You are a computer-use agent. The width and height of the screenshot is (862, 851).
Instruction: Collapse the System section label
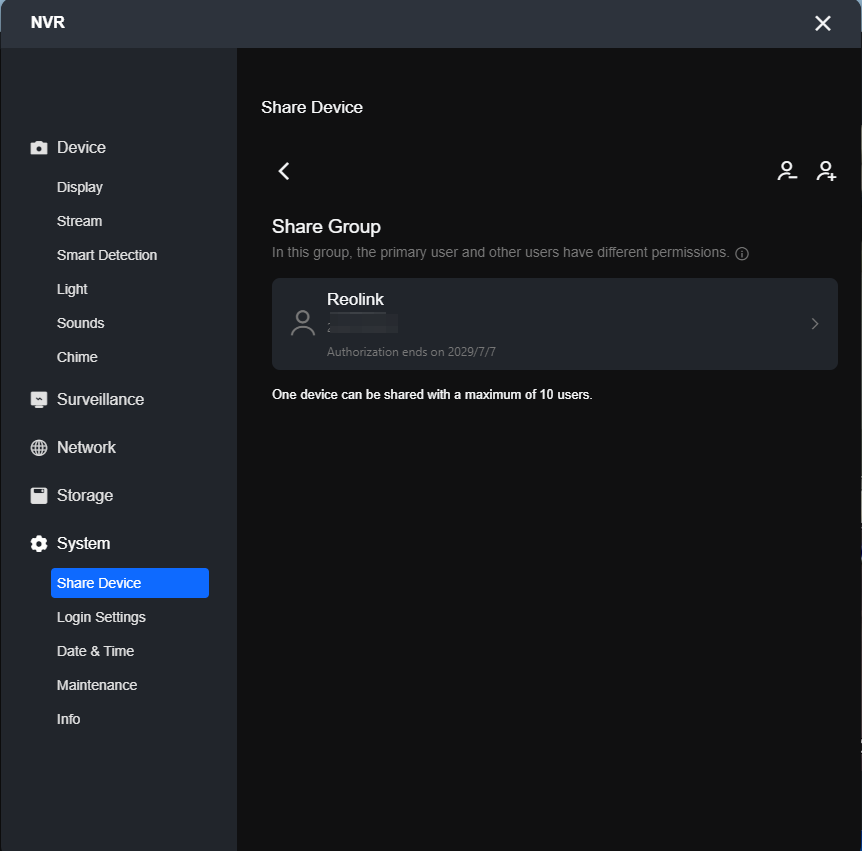[x=84, y=543]
